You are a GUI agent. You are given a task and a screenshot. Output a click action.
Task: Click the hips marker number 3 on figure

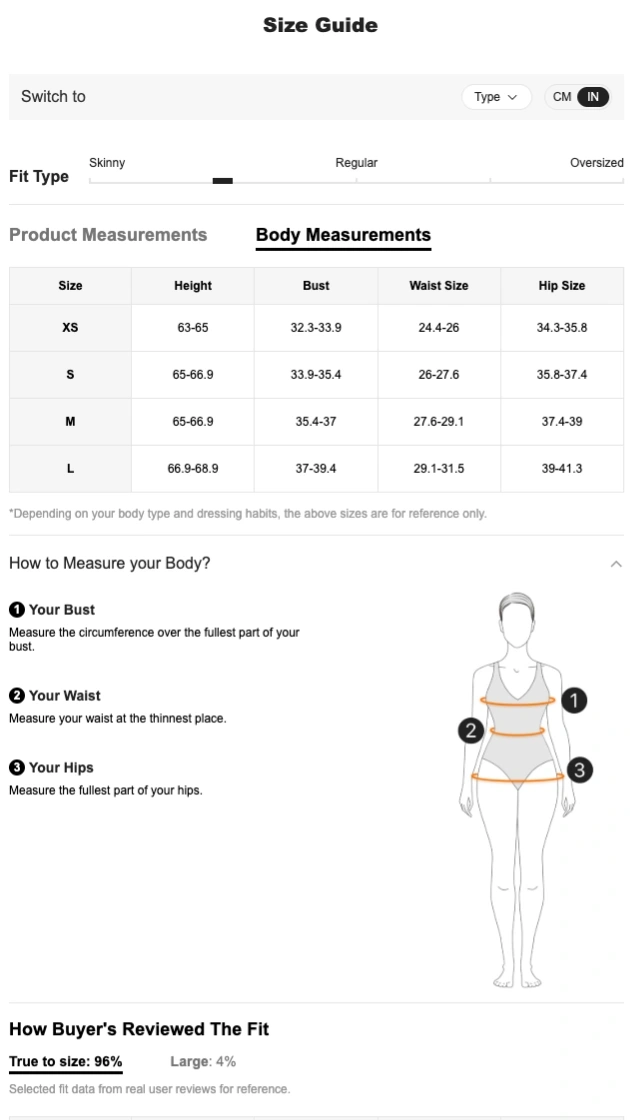pyautogui.click(x=580, y=770)
